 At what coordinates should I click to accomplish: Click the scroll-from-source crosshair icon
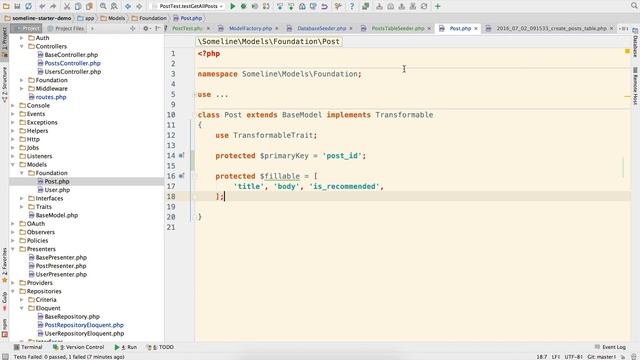(133, 28)
